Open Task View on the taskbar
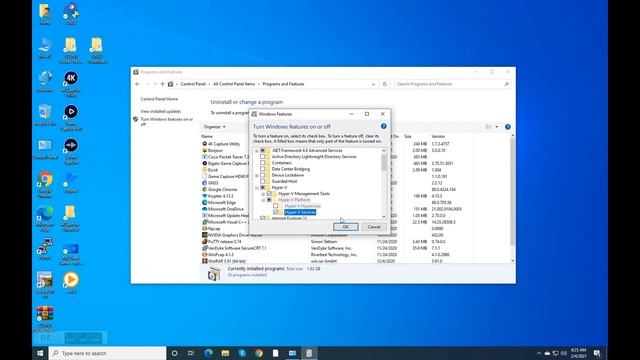The width and height of the screenshot is (640, 360). [x=191, y=353]
